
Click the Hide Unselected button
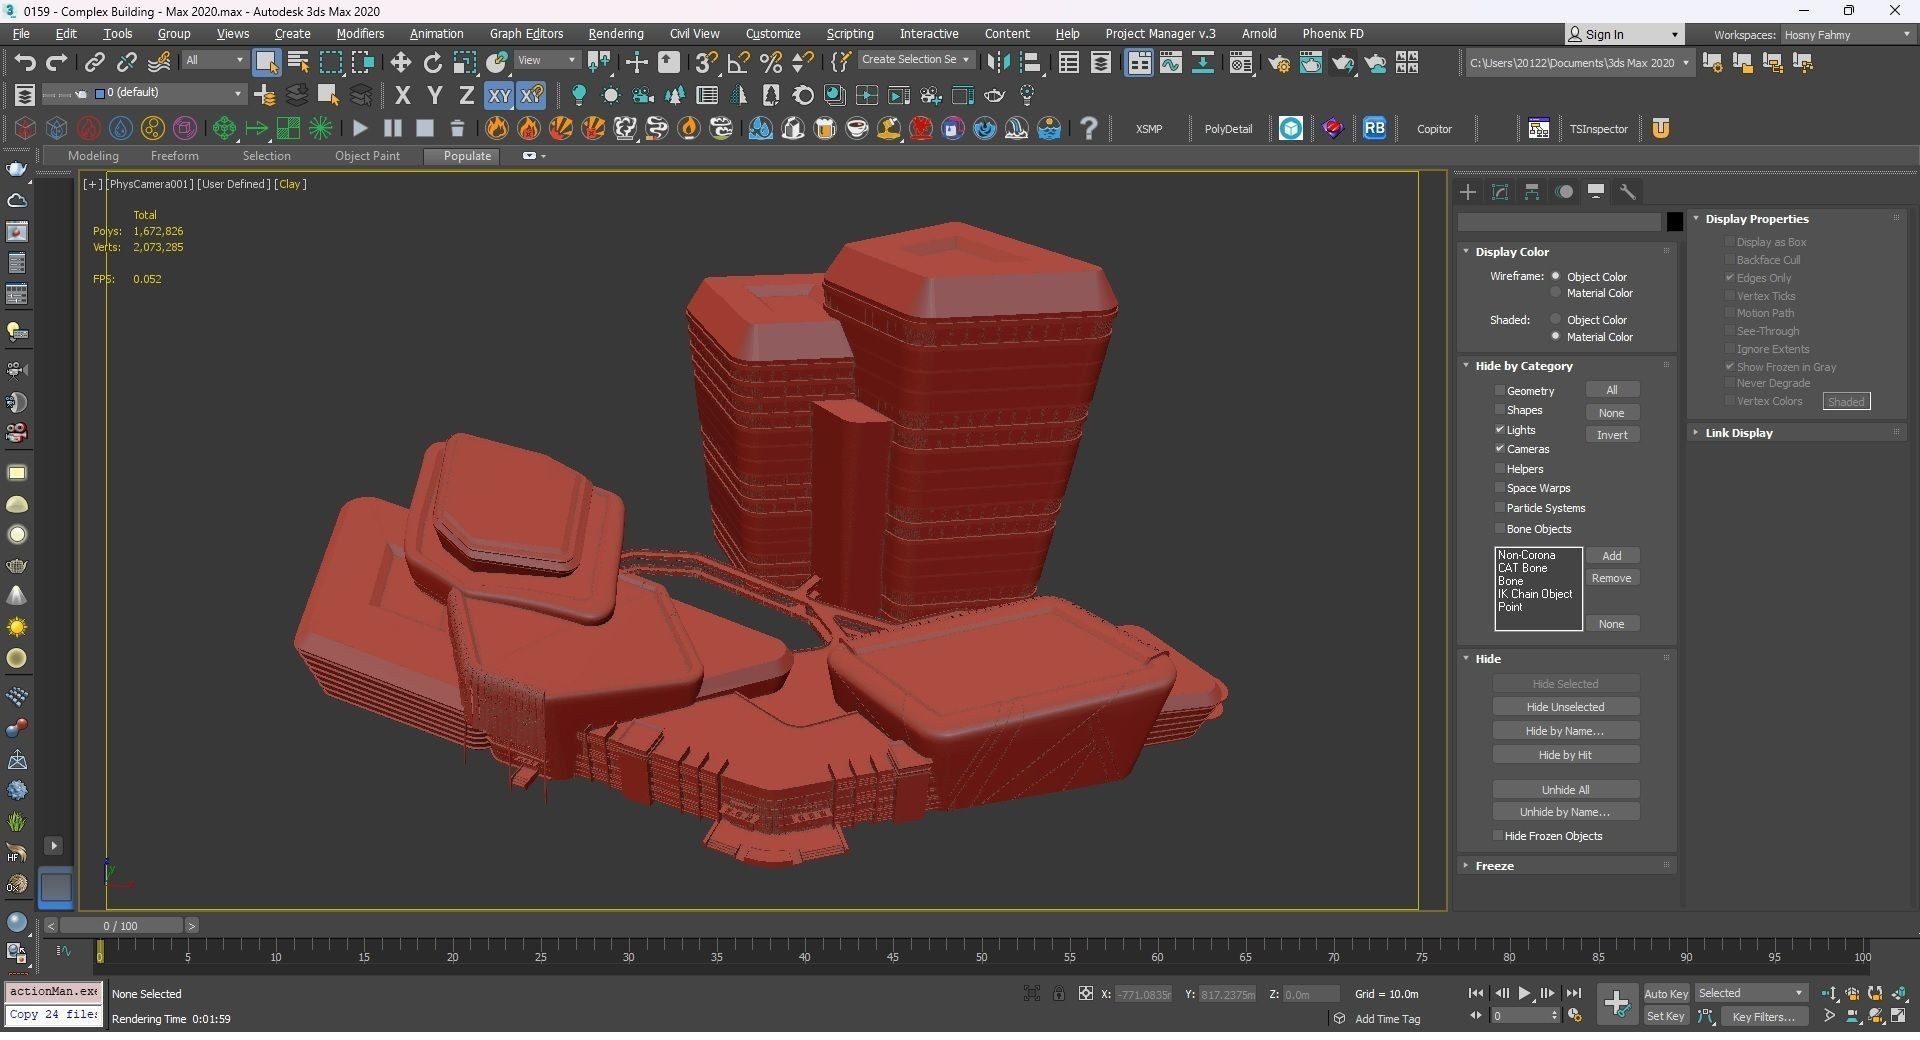coord(1565,707)
